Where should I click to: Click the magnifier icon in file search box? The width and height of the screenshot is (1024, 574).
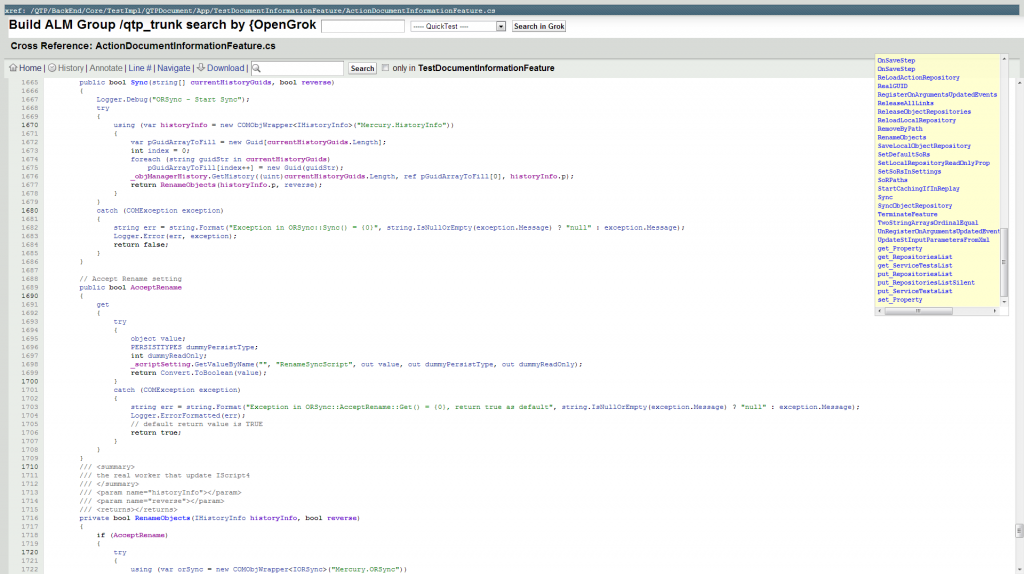coord(257,68)
